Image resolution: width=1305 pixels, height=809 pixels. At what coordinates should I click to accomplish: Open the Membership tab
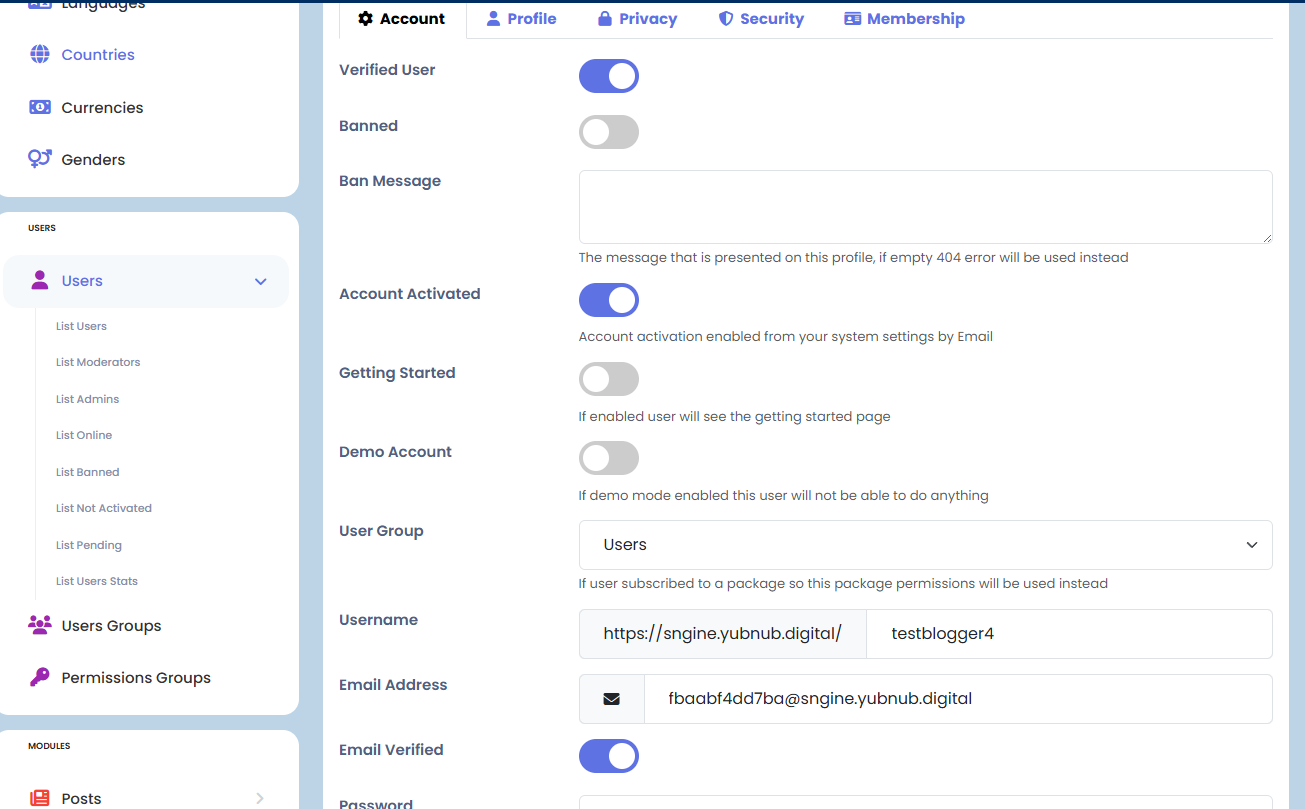904,18
